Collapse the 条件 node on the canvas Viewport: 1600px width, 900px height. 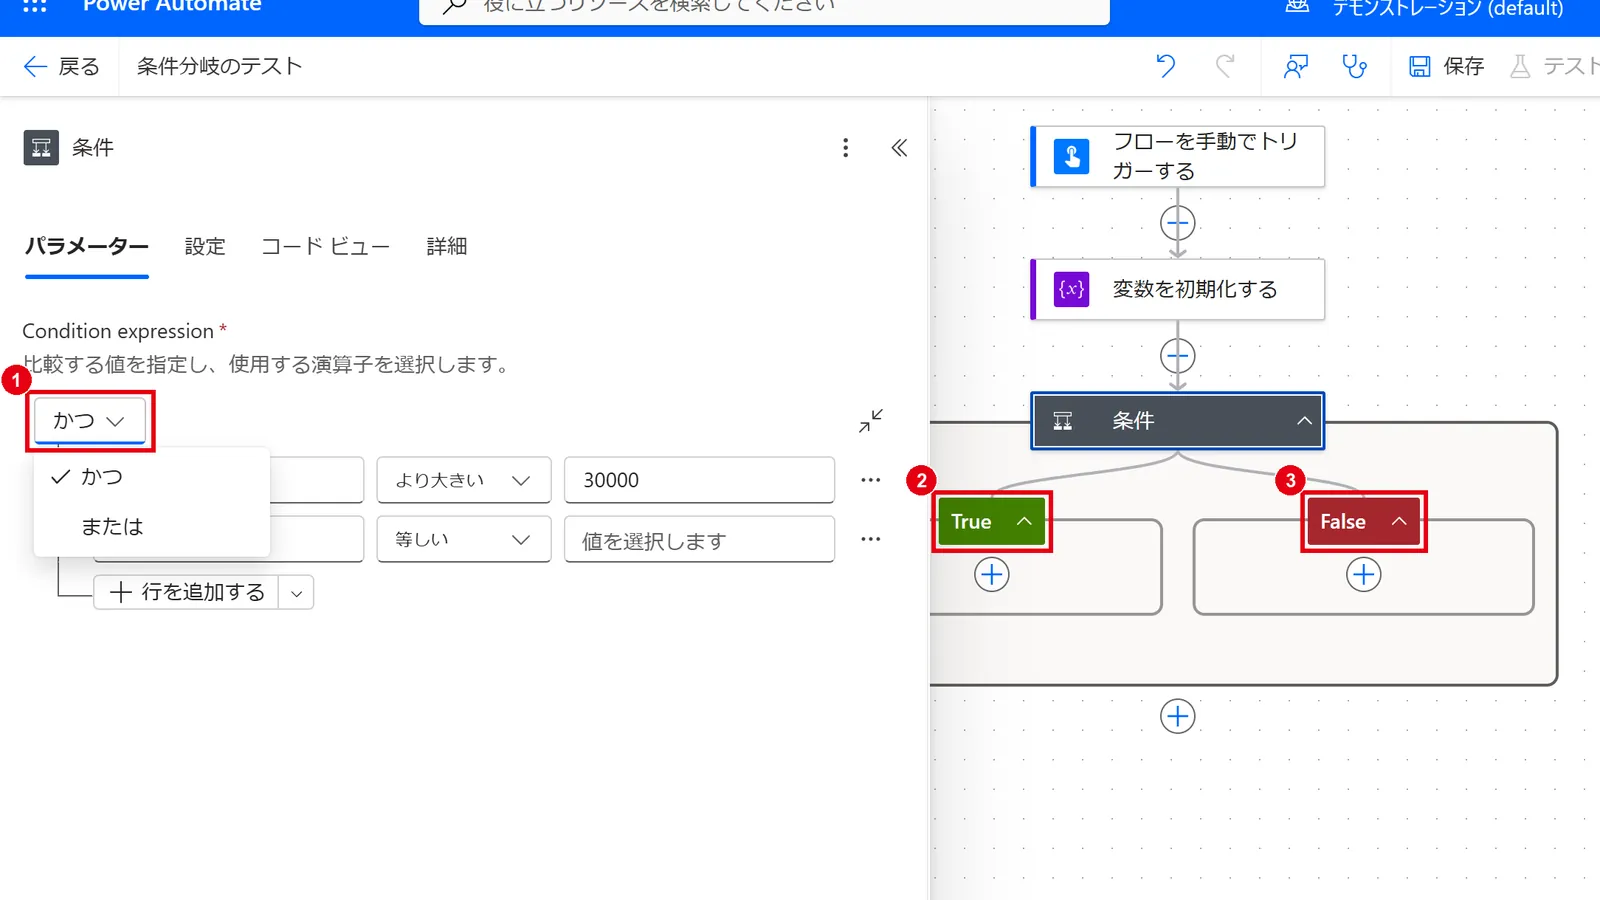point(1304,421)
